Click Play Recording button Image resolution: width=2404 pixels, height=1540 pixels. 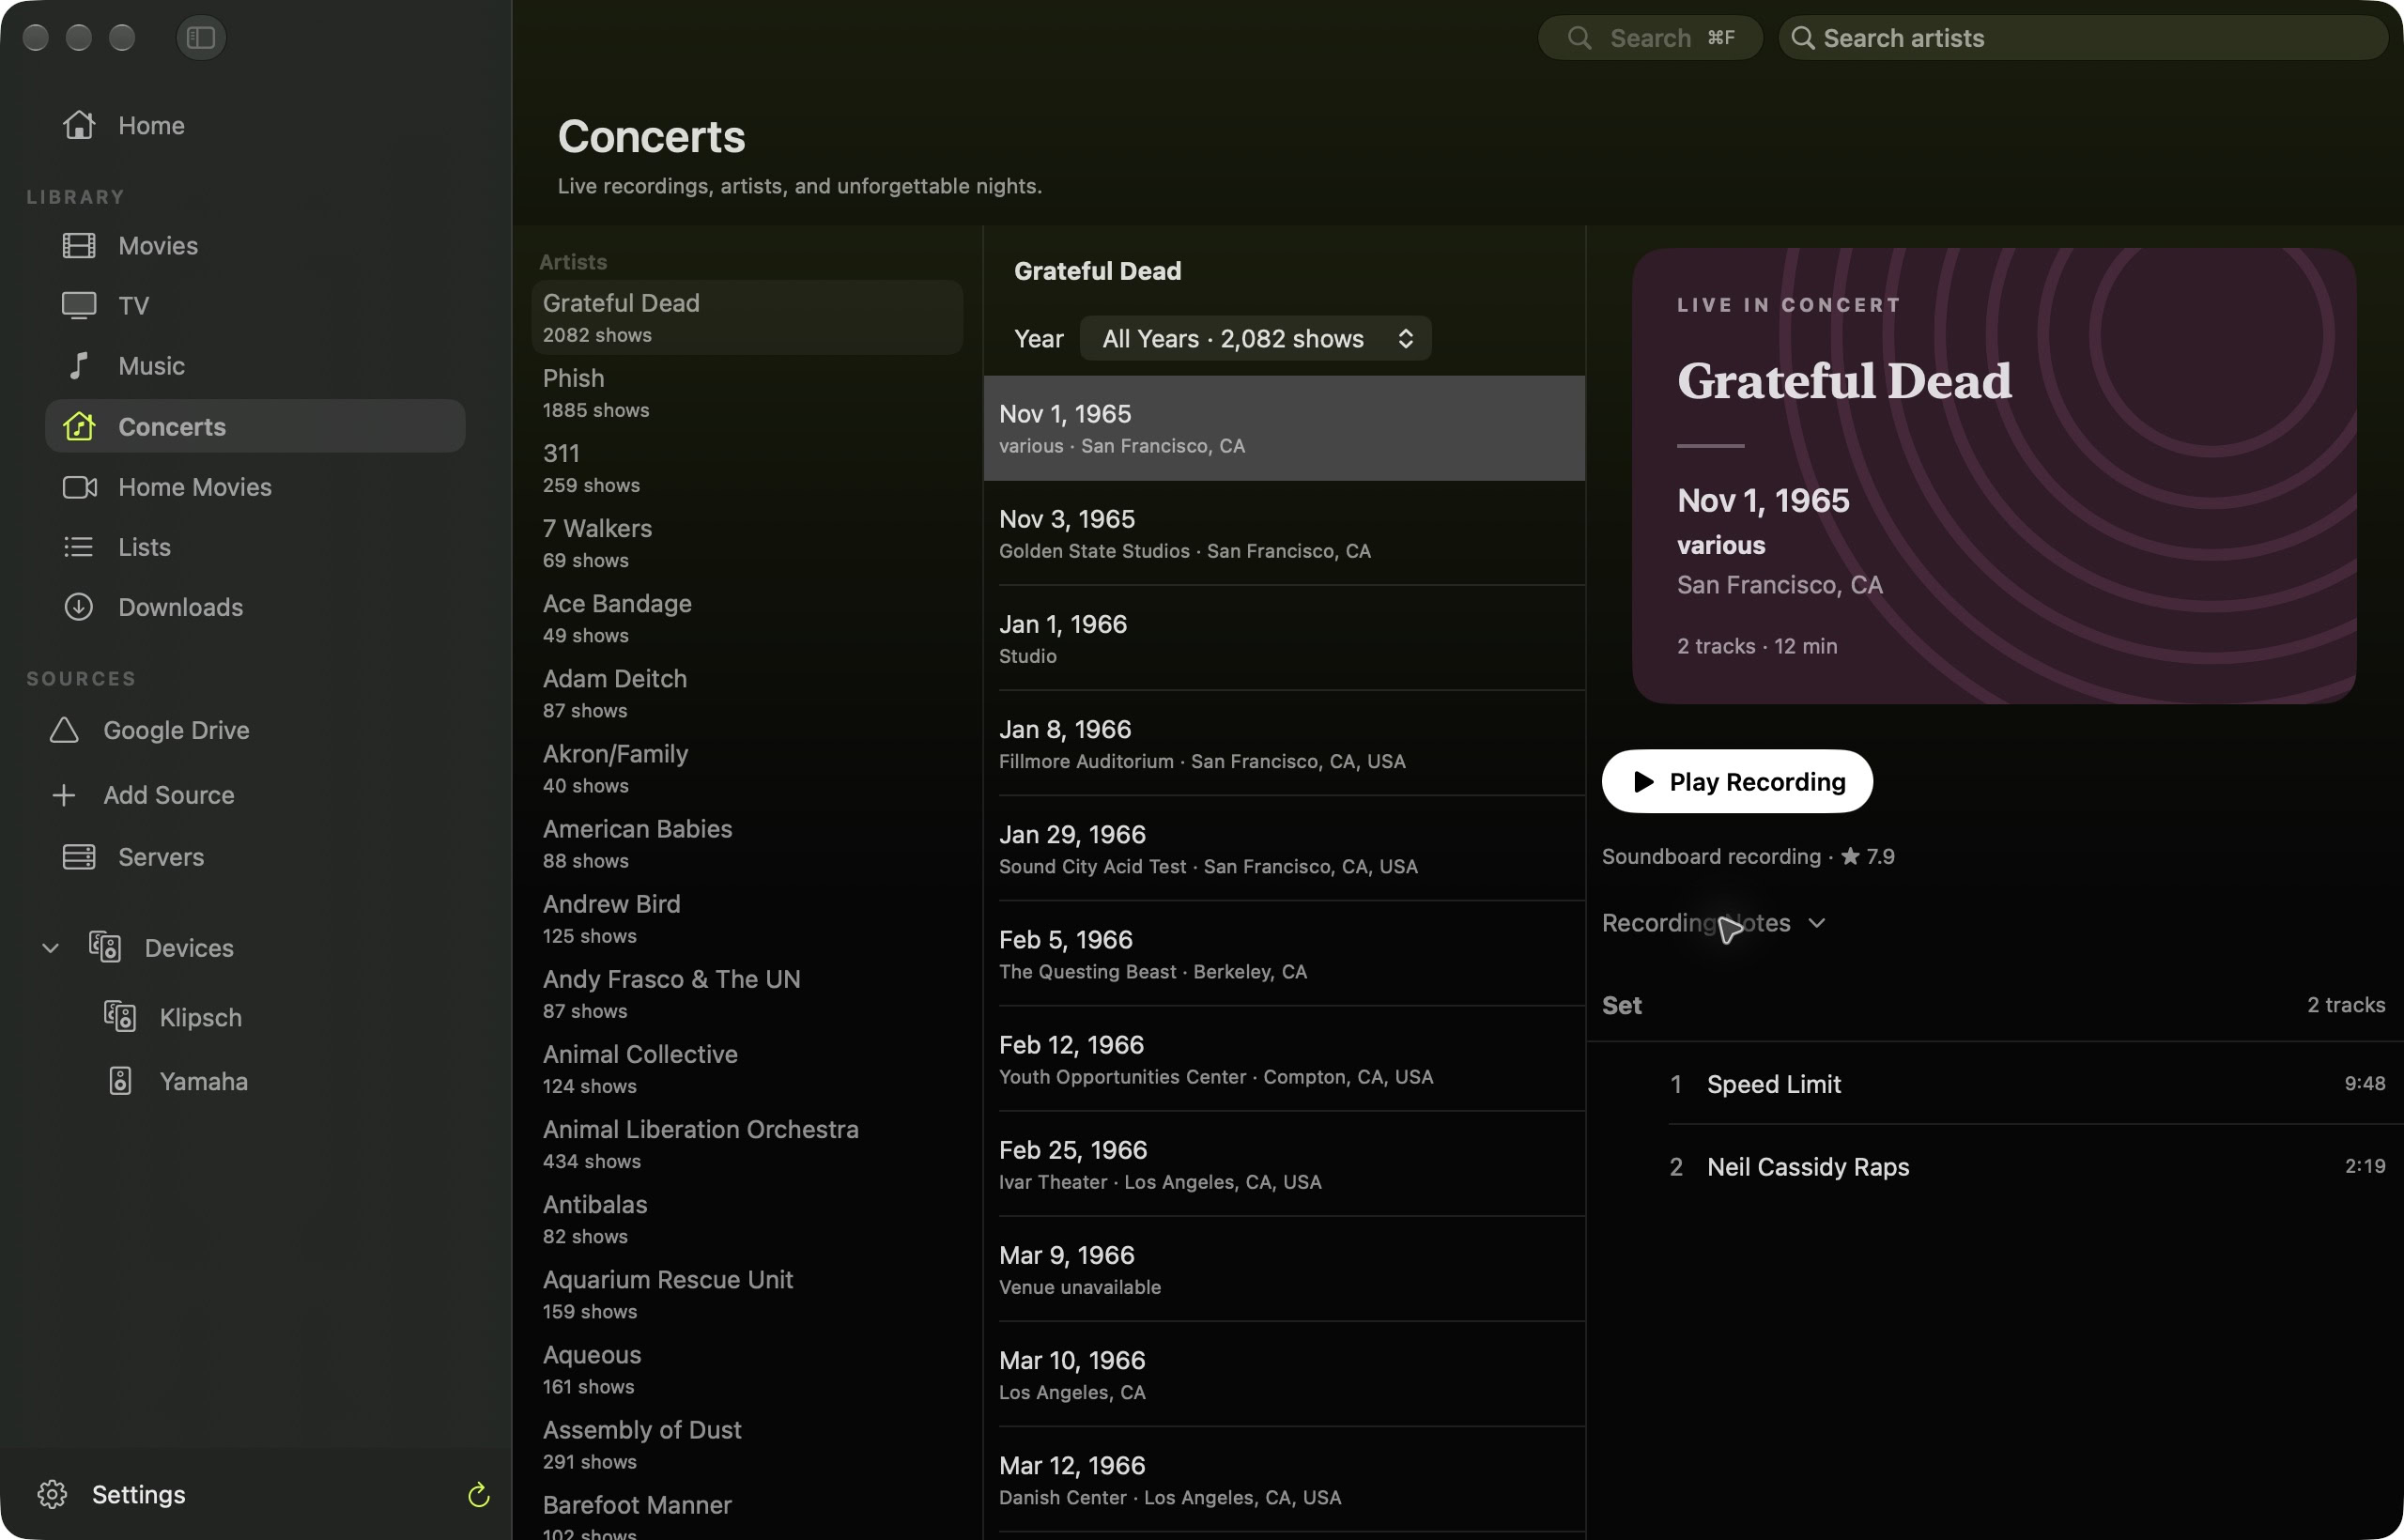(x=1737, y=781)
